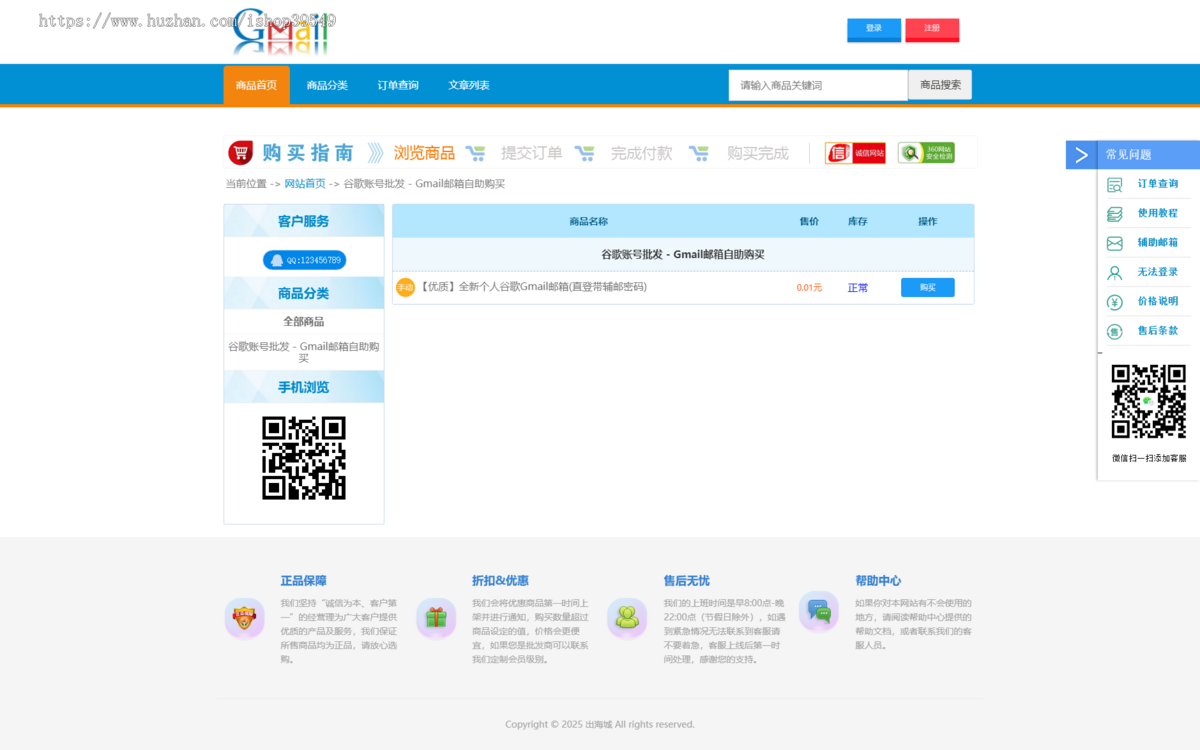Open the 订单查询 nav tab
Screen dimensions: 1200x750
coord(398,85)
